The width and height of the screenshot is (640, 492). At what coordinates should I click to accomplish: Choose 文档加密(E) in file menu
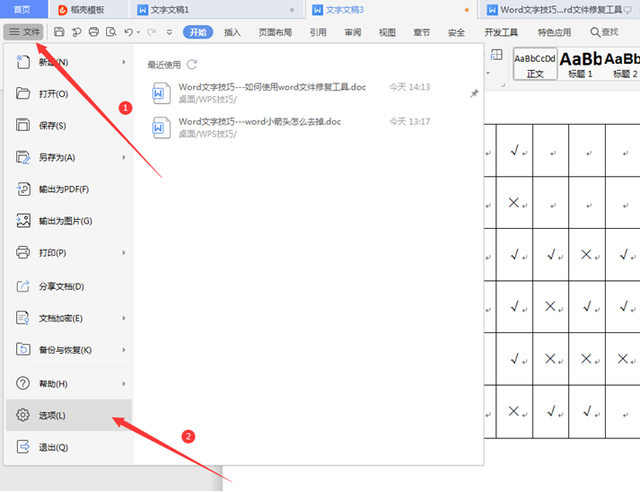(x=69, y=318)
